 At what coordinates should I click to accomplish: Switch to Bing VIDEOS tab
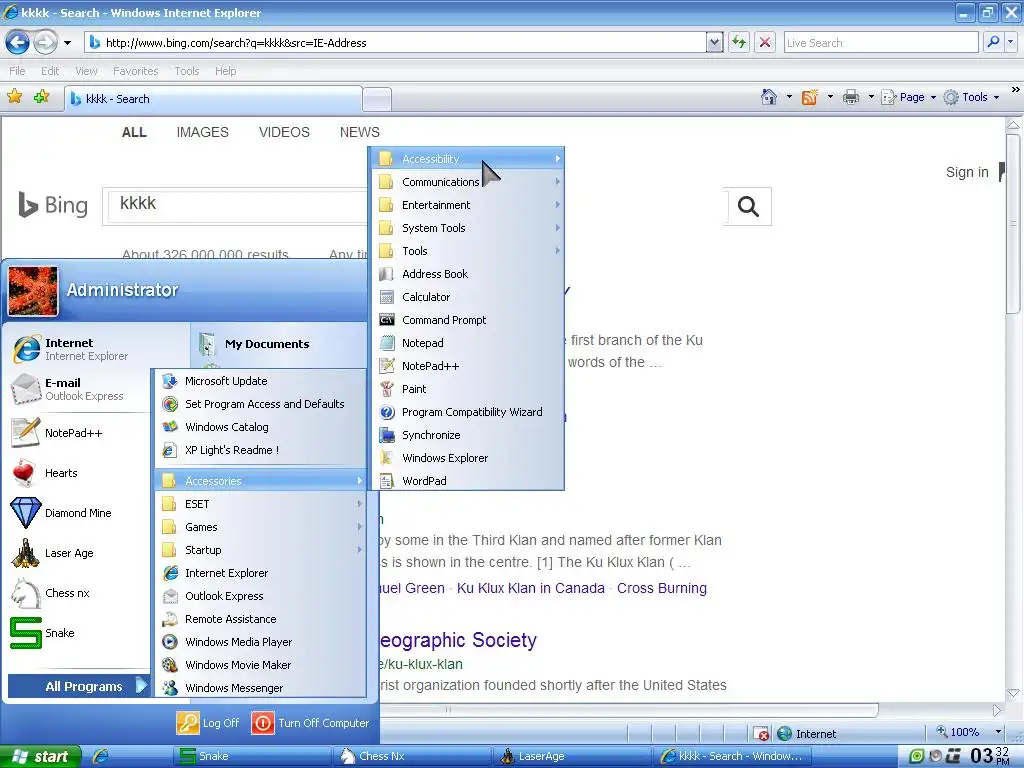coord(284,133)
